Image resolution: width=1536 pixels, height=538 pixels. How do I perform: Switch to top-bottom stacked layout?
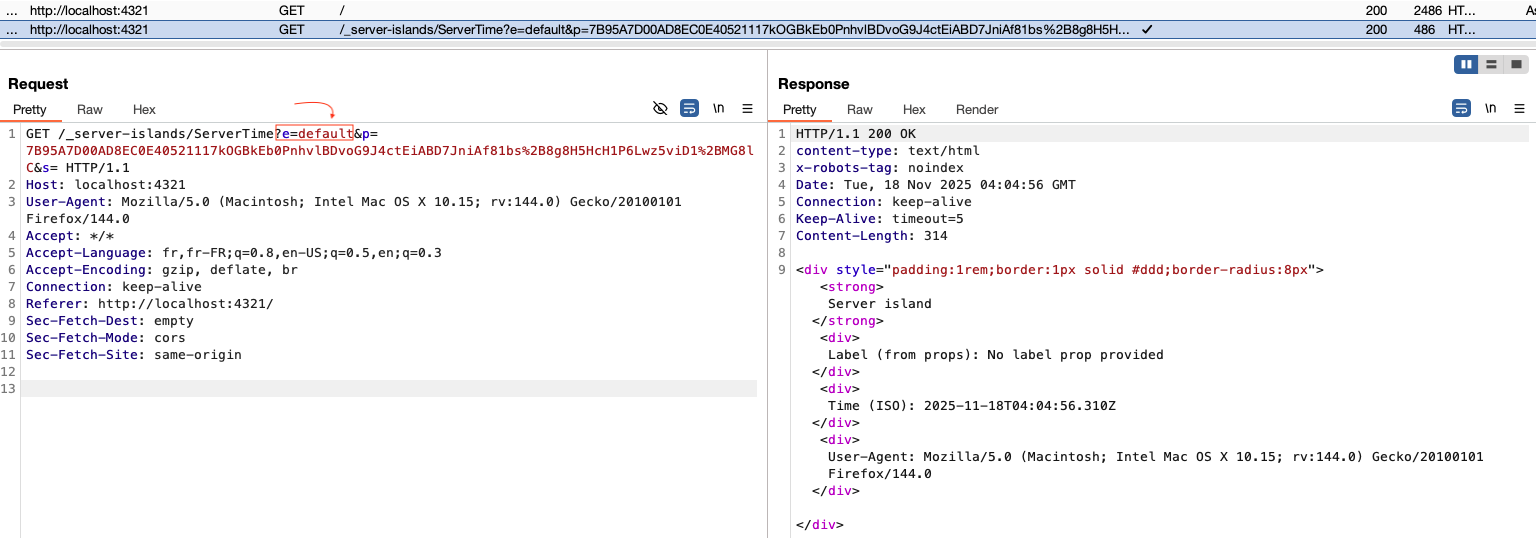pos(1491,64)
